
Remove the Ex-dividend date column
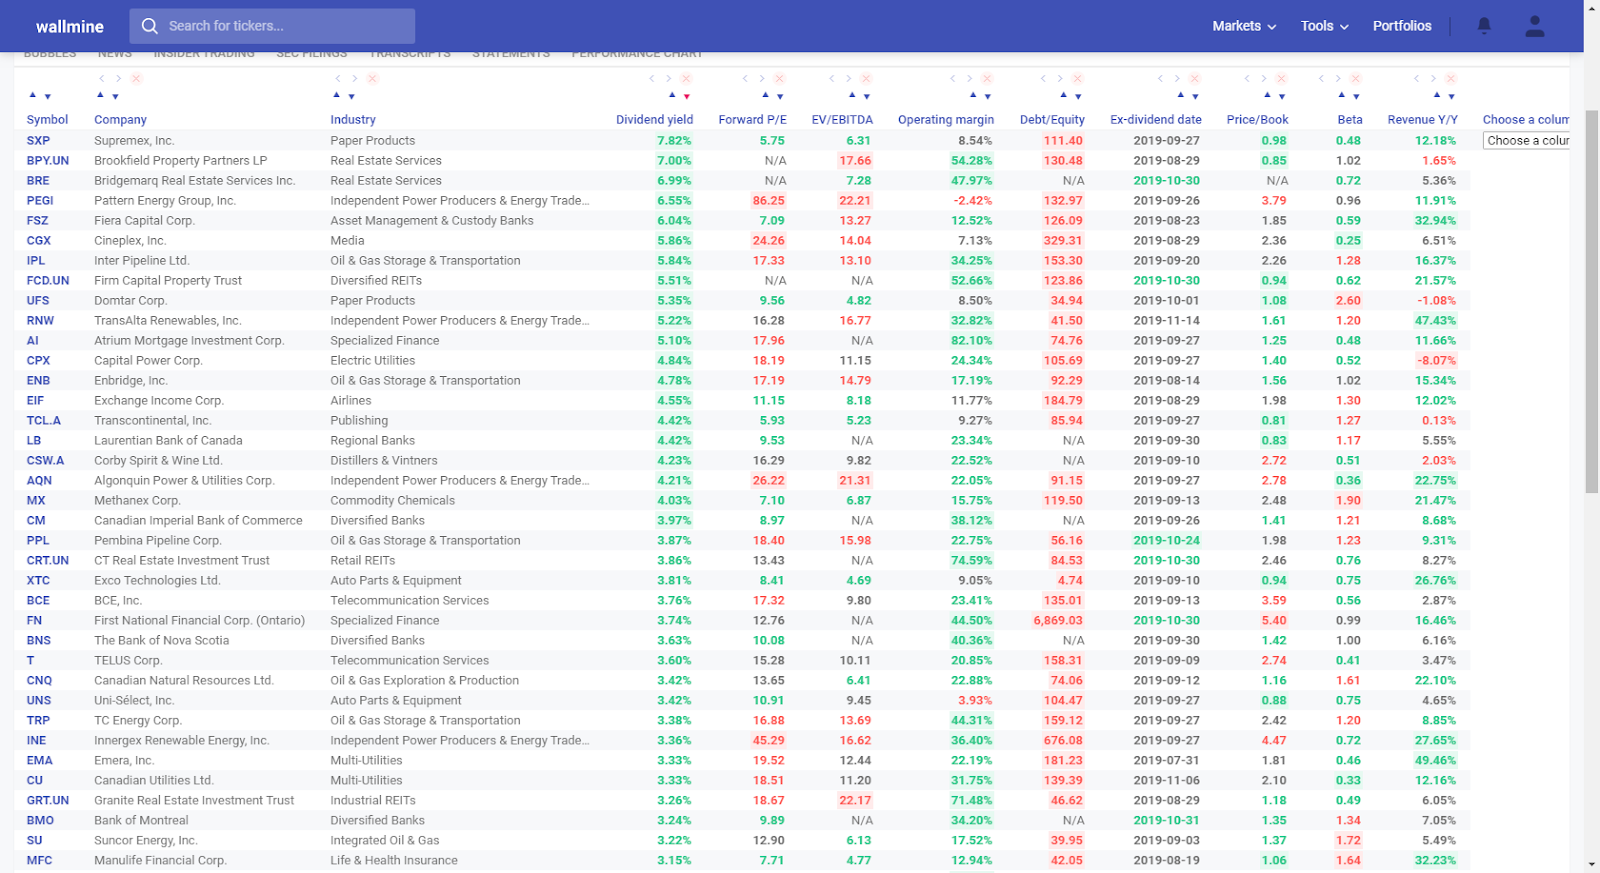pyautogui.click(x=1194, y=78)
